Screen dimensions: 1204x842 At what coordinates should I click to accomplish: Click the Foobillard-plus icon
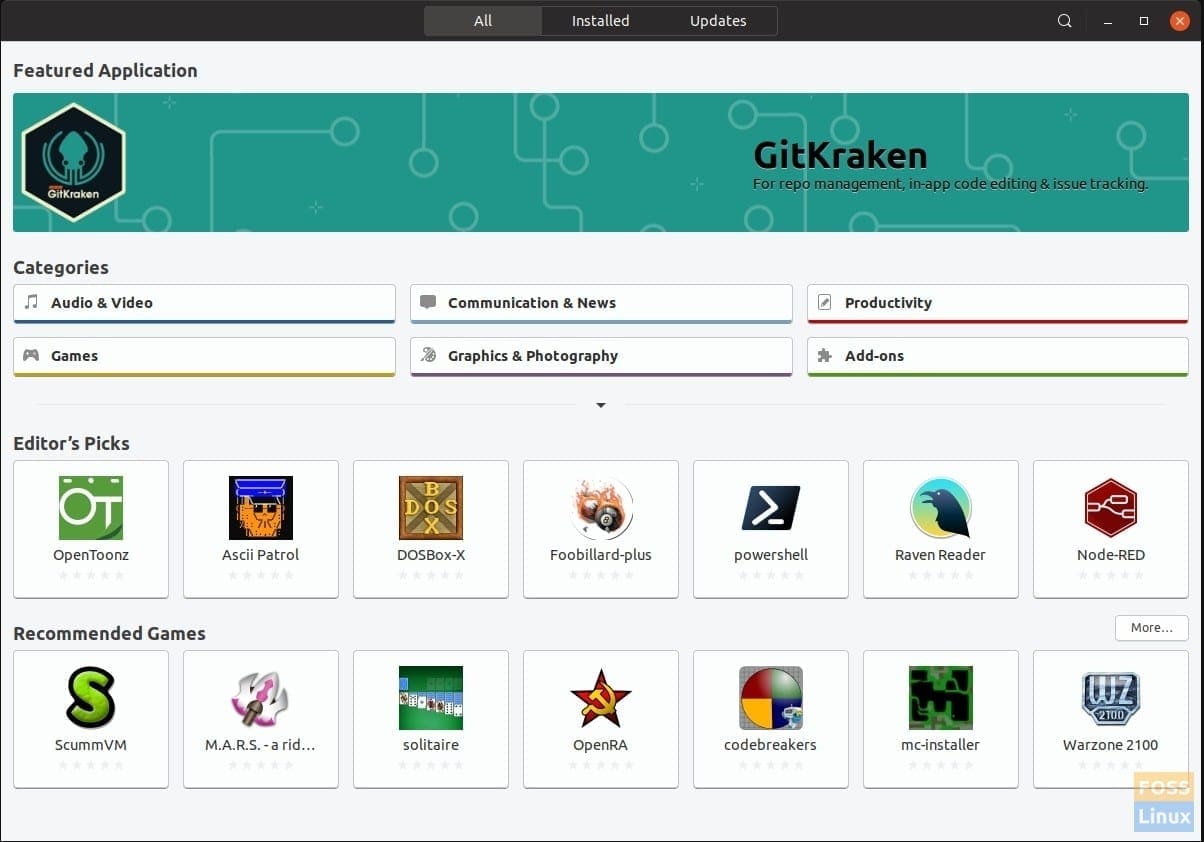coord(601,508)
